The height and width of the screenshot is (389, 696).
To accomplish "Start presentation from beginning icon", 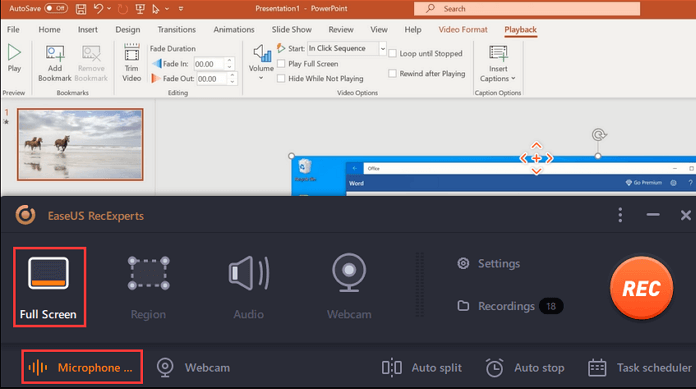I will 140,8.
